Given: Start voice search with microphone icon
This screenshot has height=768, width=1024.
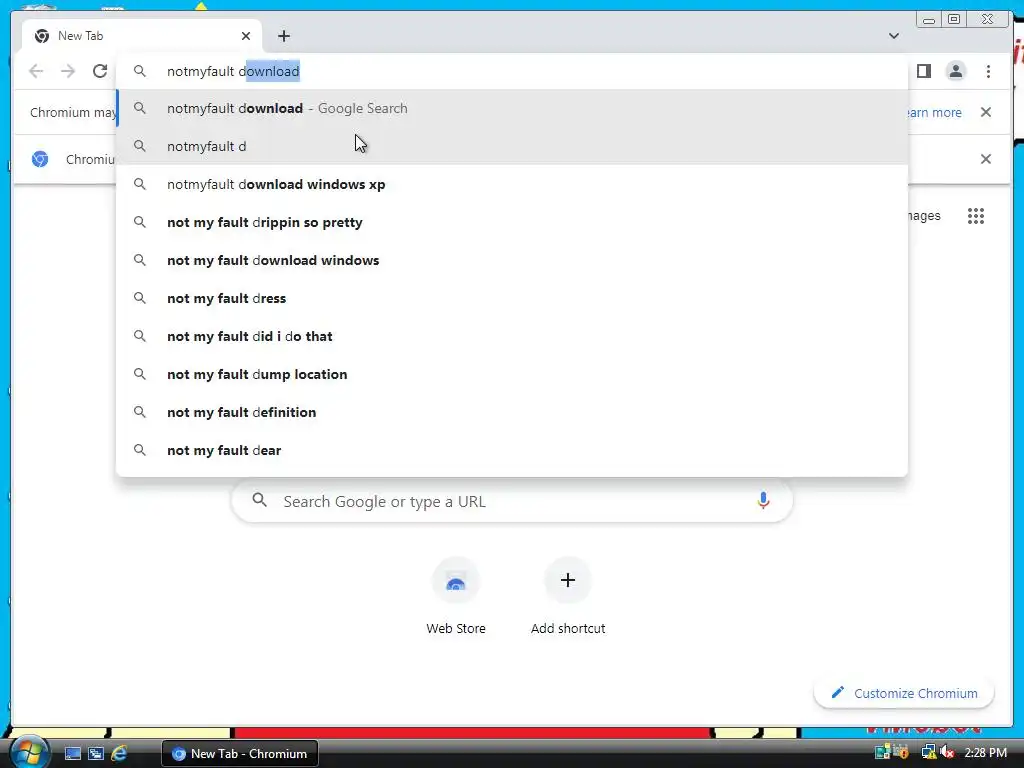Looking at the screenshot, I should pos(763,501).
